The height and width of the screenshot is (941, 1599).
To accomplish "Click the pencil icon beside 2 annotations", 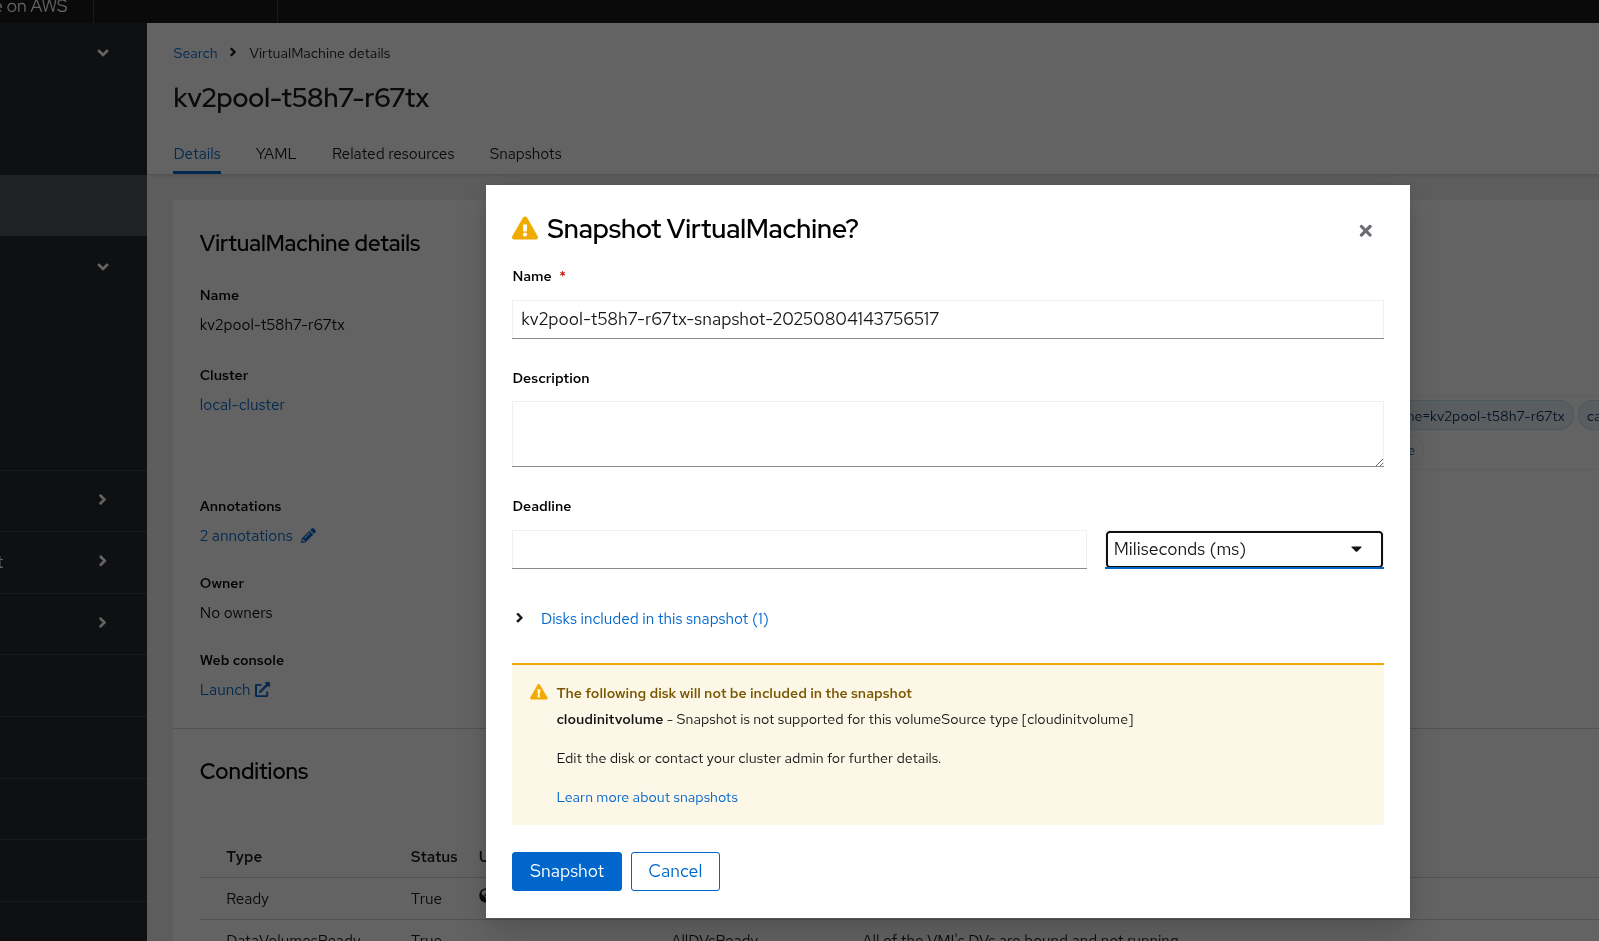I will tap(309, 536).
